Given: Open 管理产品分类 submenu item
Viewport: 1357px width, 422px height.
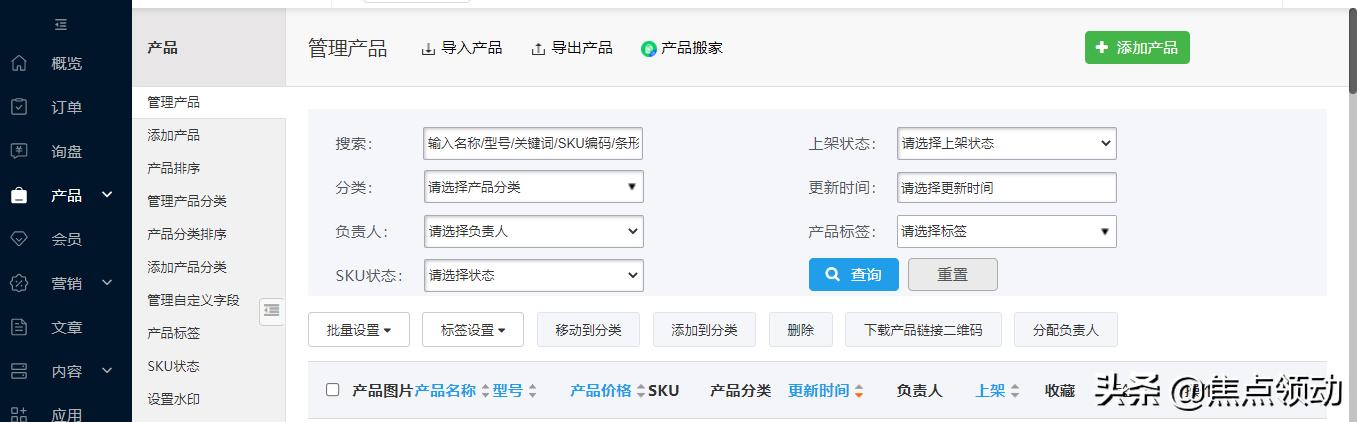Looking at the screenshot, I should point(187,201).
